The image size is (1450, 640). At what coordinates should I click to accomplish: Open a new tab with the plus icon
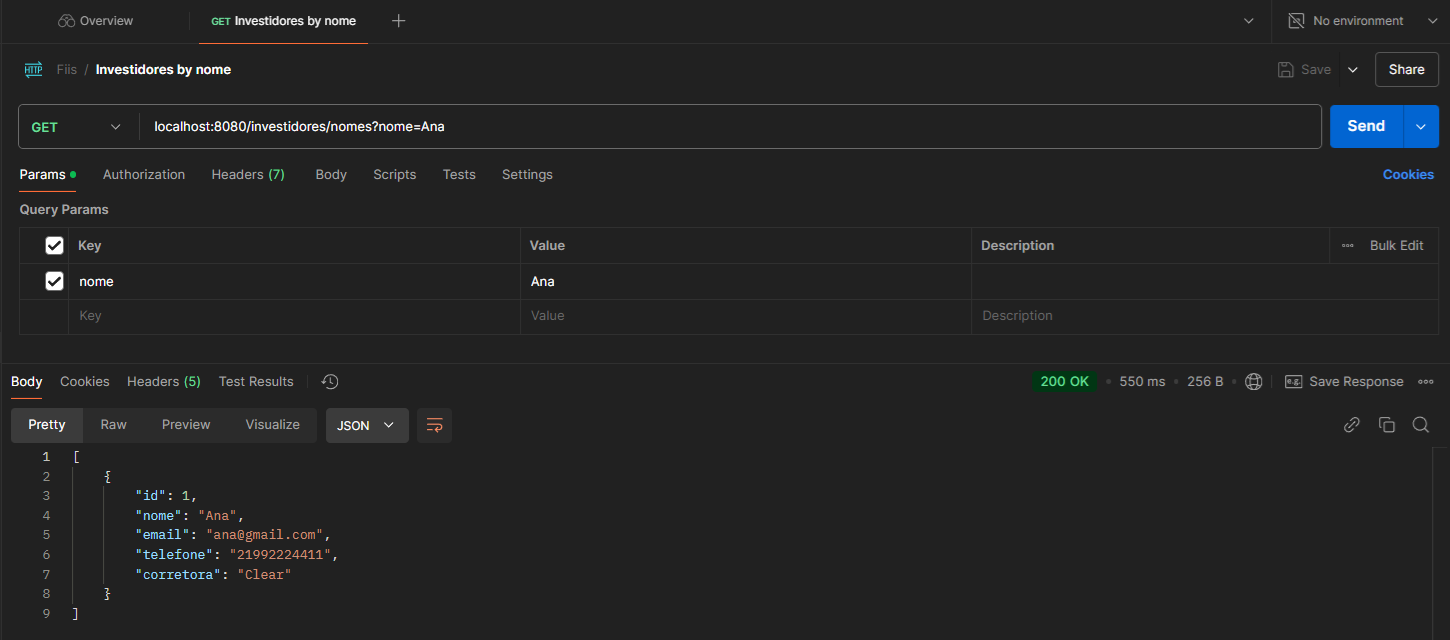[398, 21]
